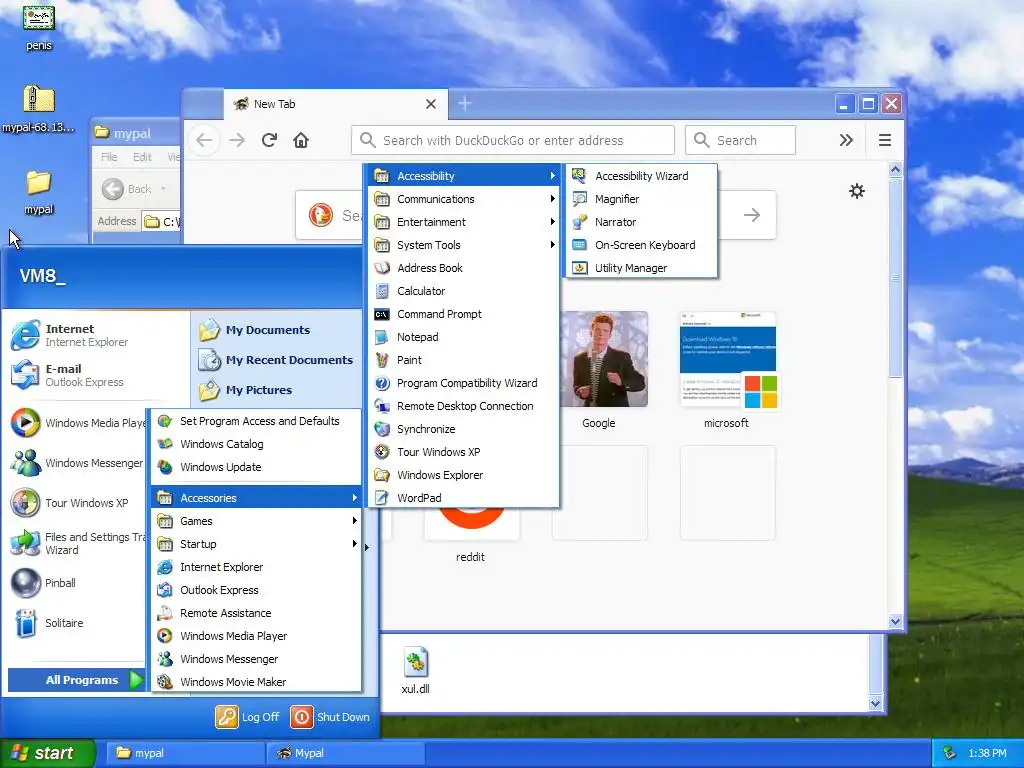1024x768 pixels.
Task: Click Shut Down button
Action: pos(330,717)
